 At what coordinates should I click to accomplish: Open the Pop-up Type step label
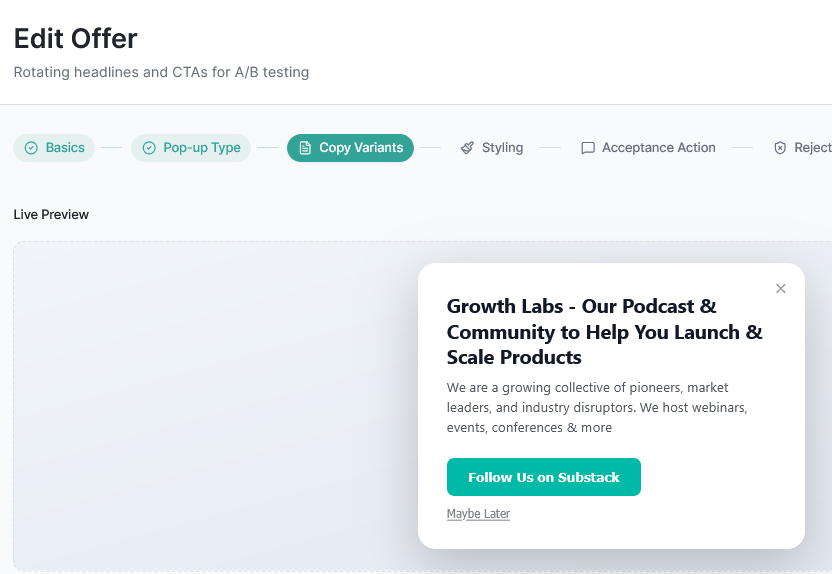pyautogui.click(x=202, y=148)
